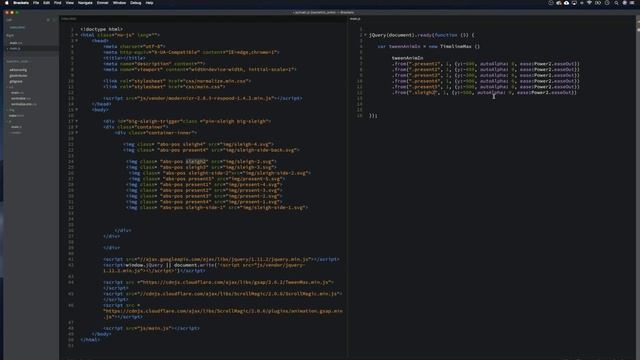Collapse the body tag on line 15
640x360 pixels.
tap(76, 110)
